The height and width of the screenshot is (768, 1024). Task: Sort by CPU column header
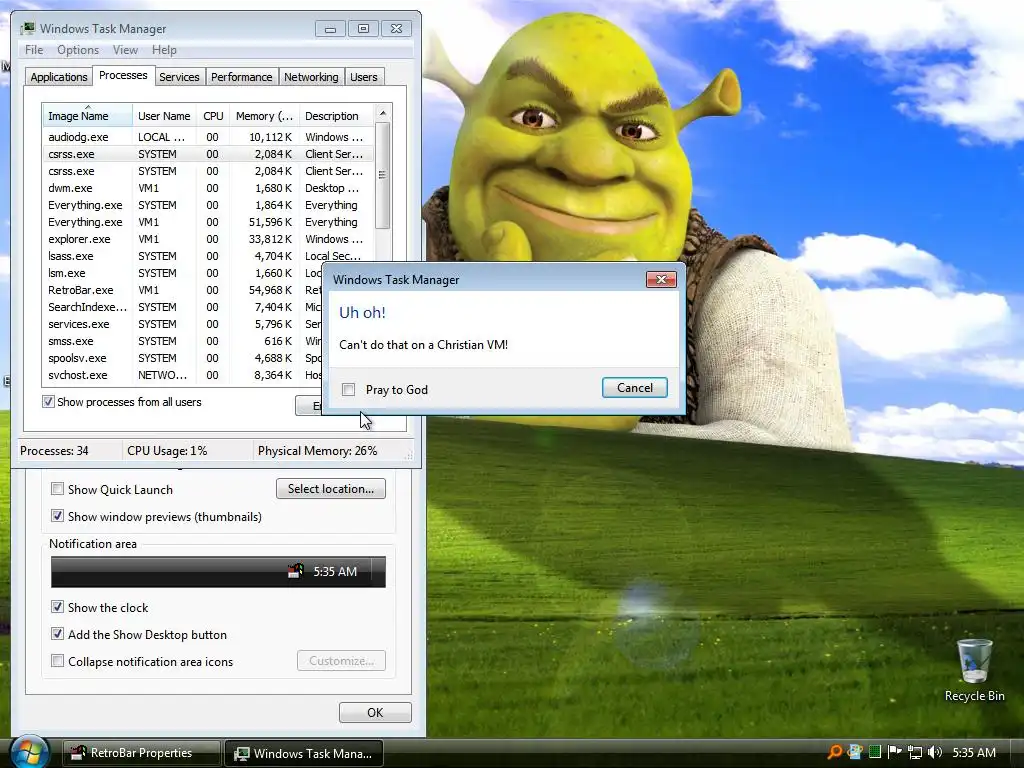[x=213, y=116]
